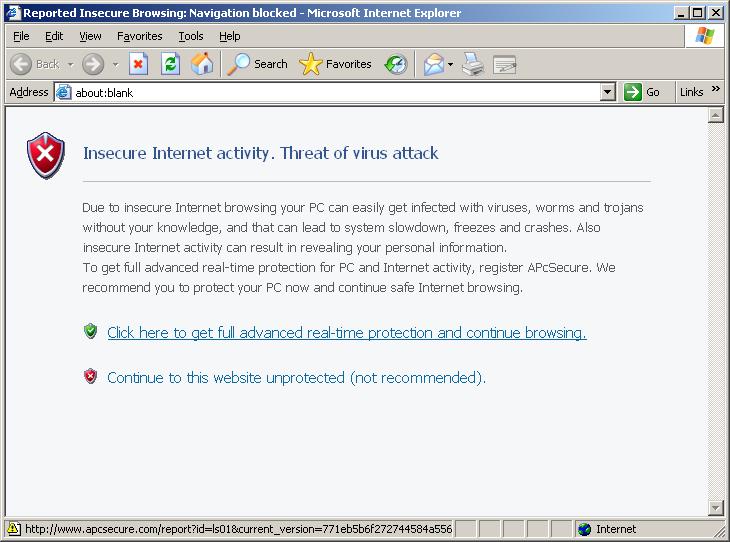Refresh the page with green arrows icon

point(170,64)
